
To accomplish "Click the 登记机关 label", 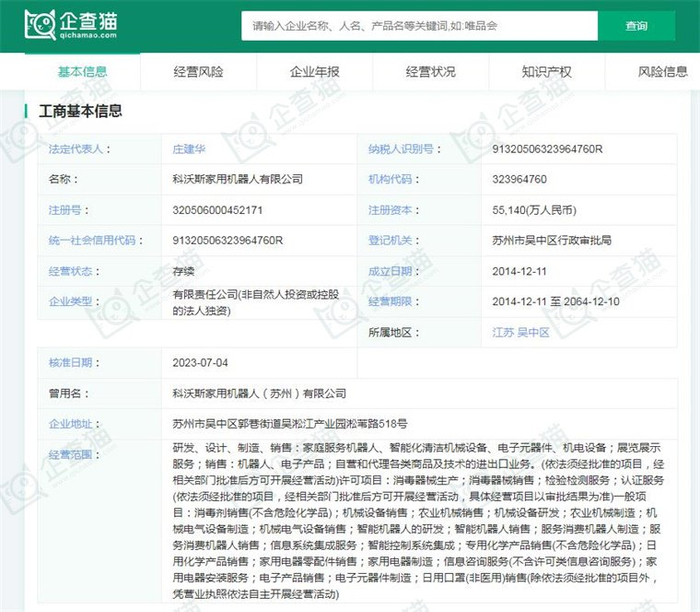I will [x=390, y=241].
